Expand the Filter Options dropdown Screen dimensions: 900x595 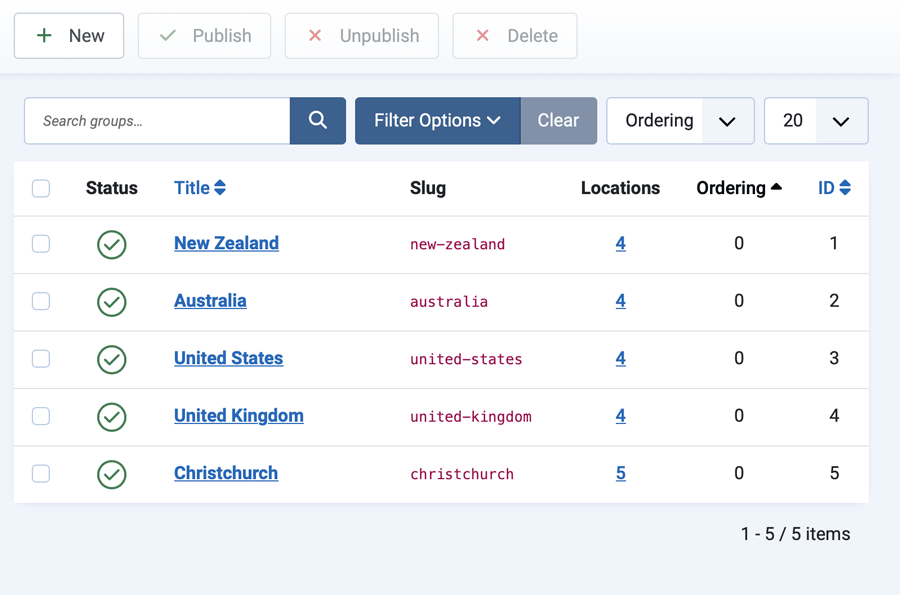pyautogui.click(x=437, y=121)
